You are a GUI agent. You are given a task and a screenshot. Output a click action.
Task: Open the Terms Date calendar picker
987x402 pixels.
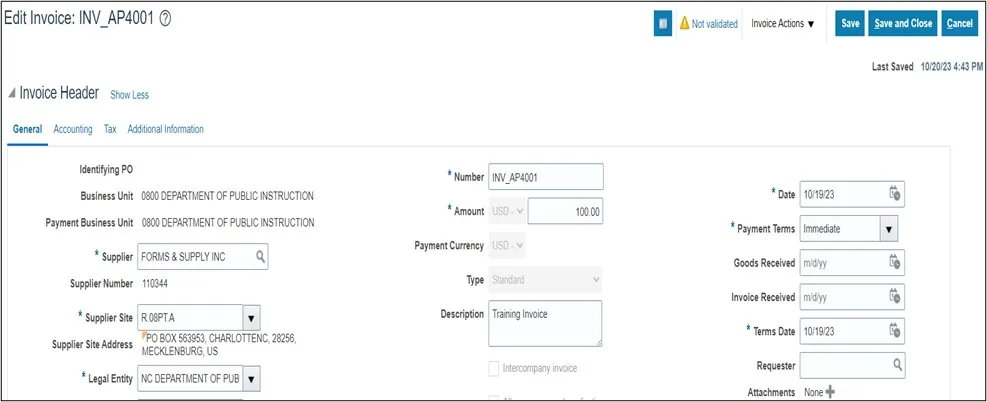click(895, 330)
